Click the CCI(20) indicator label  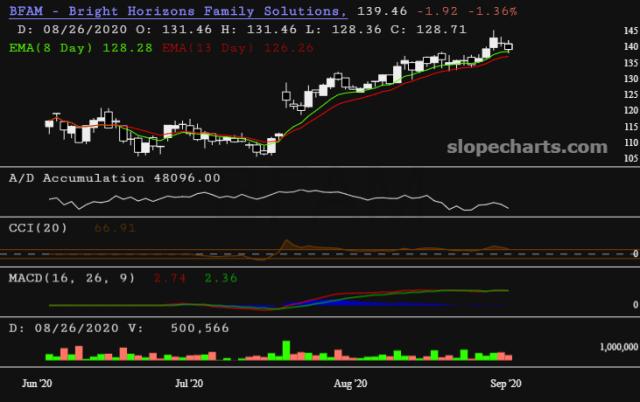click(38, 228)
